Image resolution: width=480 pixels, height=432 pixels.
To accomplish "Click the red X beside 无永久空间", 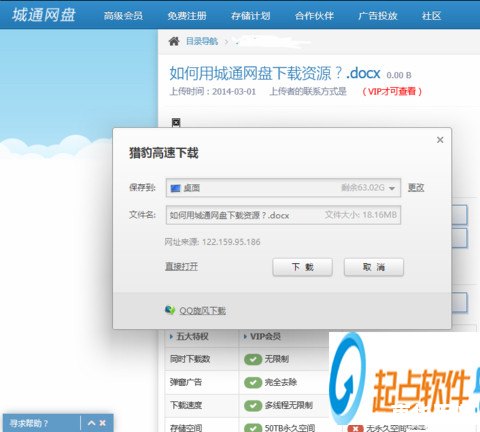I will point(355,428).
